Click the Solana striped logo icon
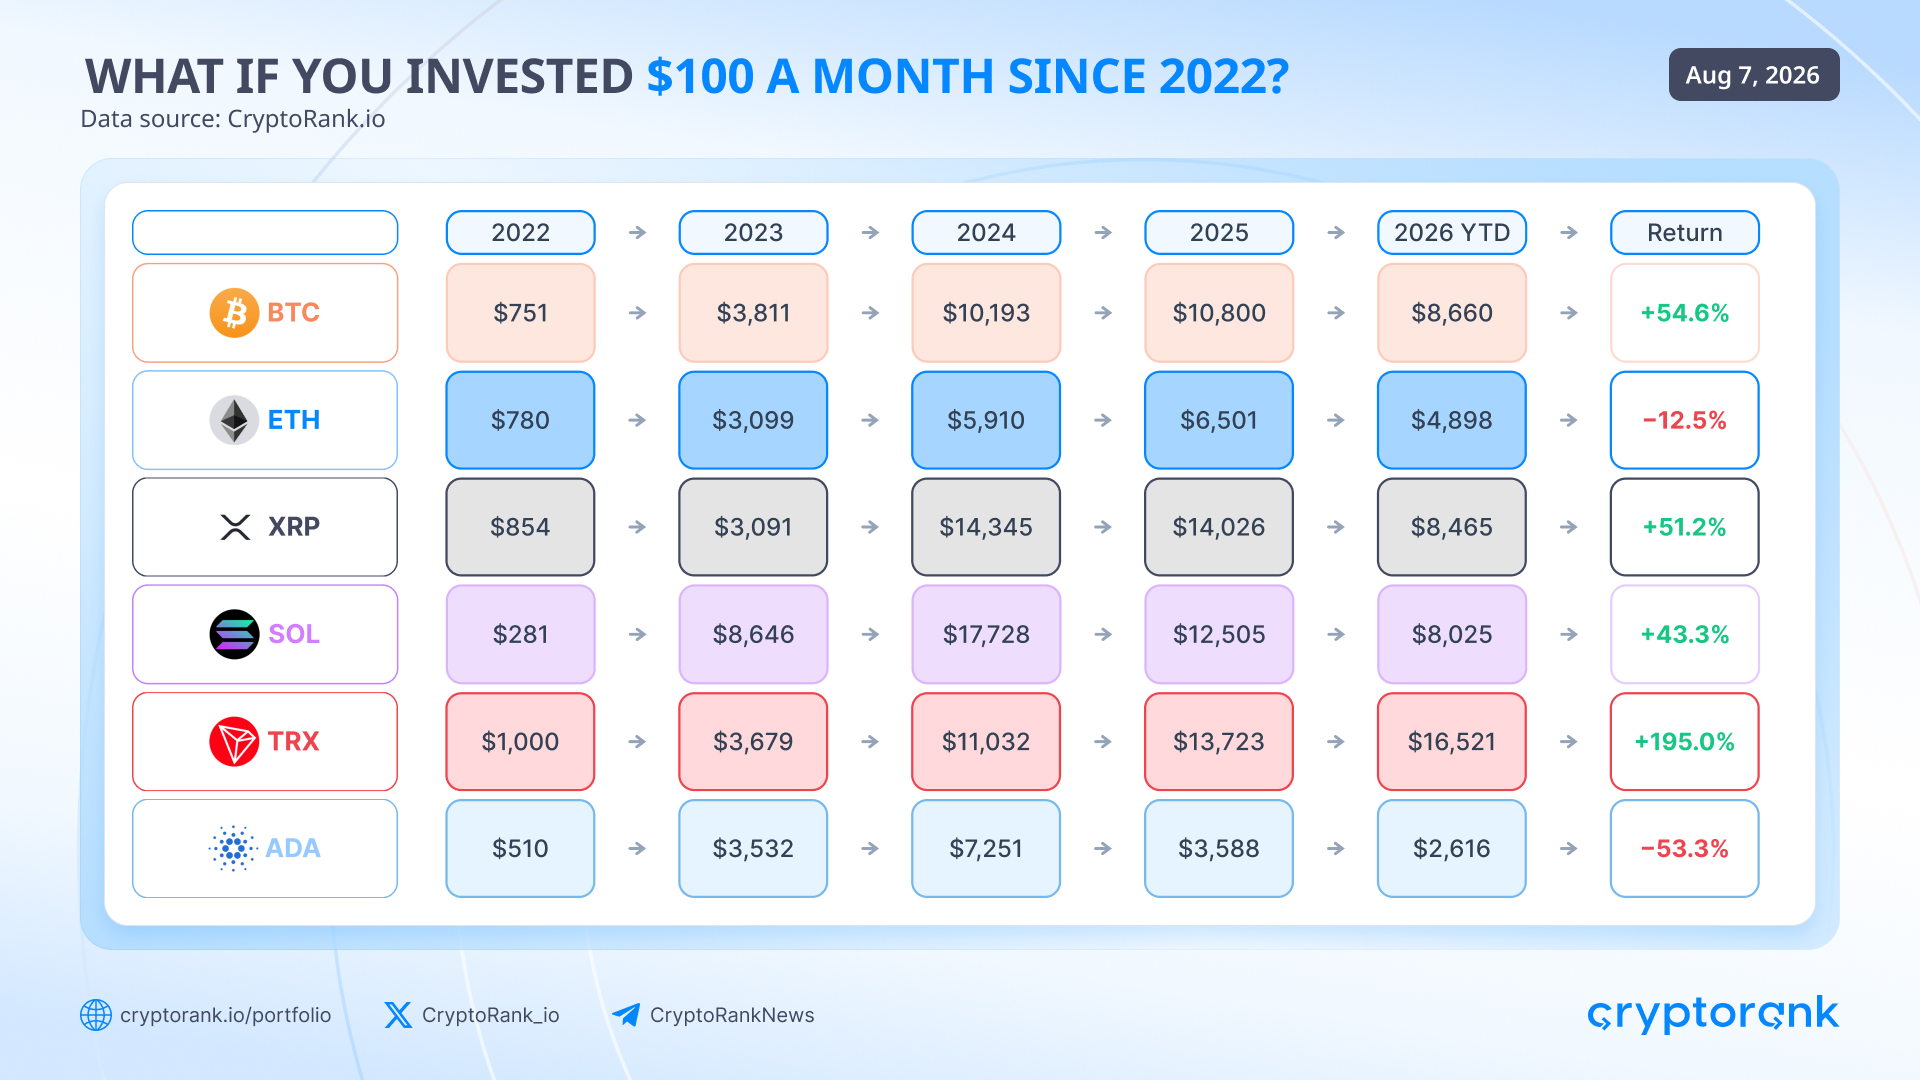The height and width of the screenshot is (1080, 1920). point(234,634)
